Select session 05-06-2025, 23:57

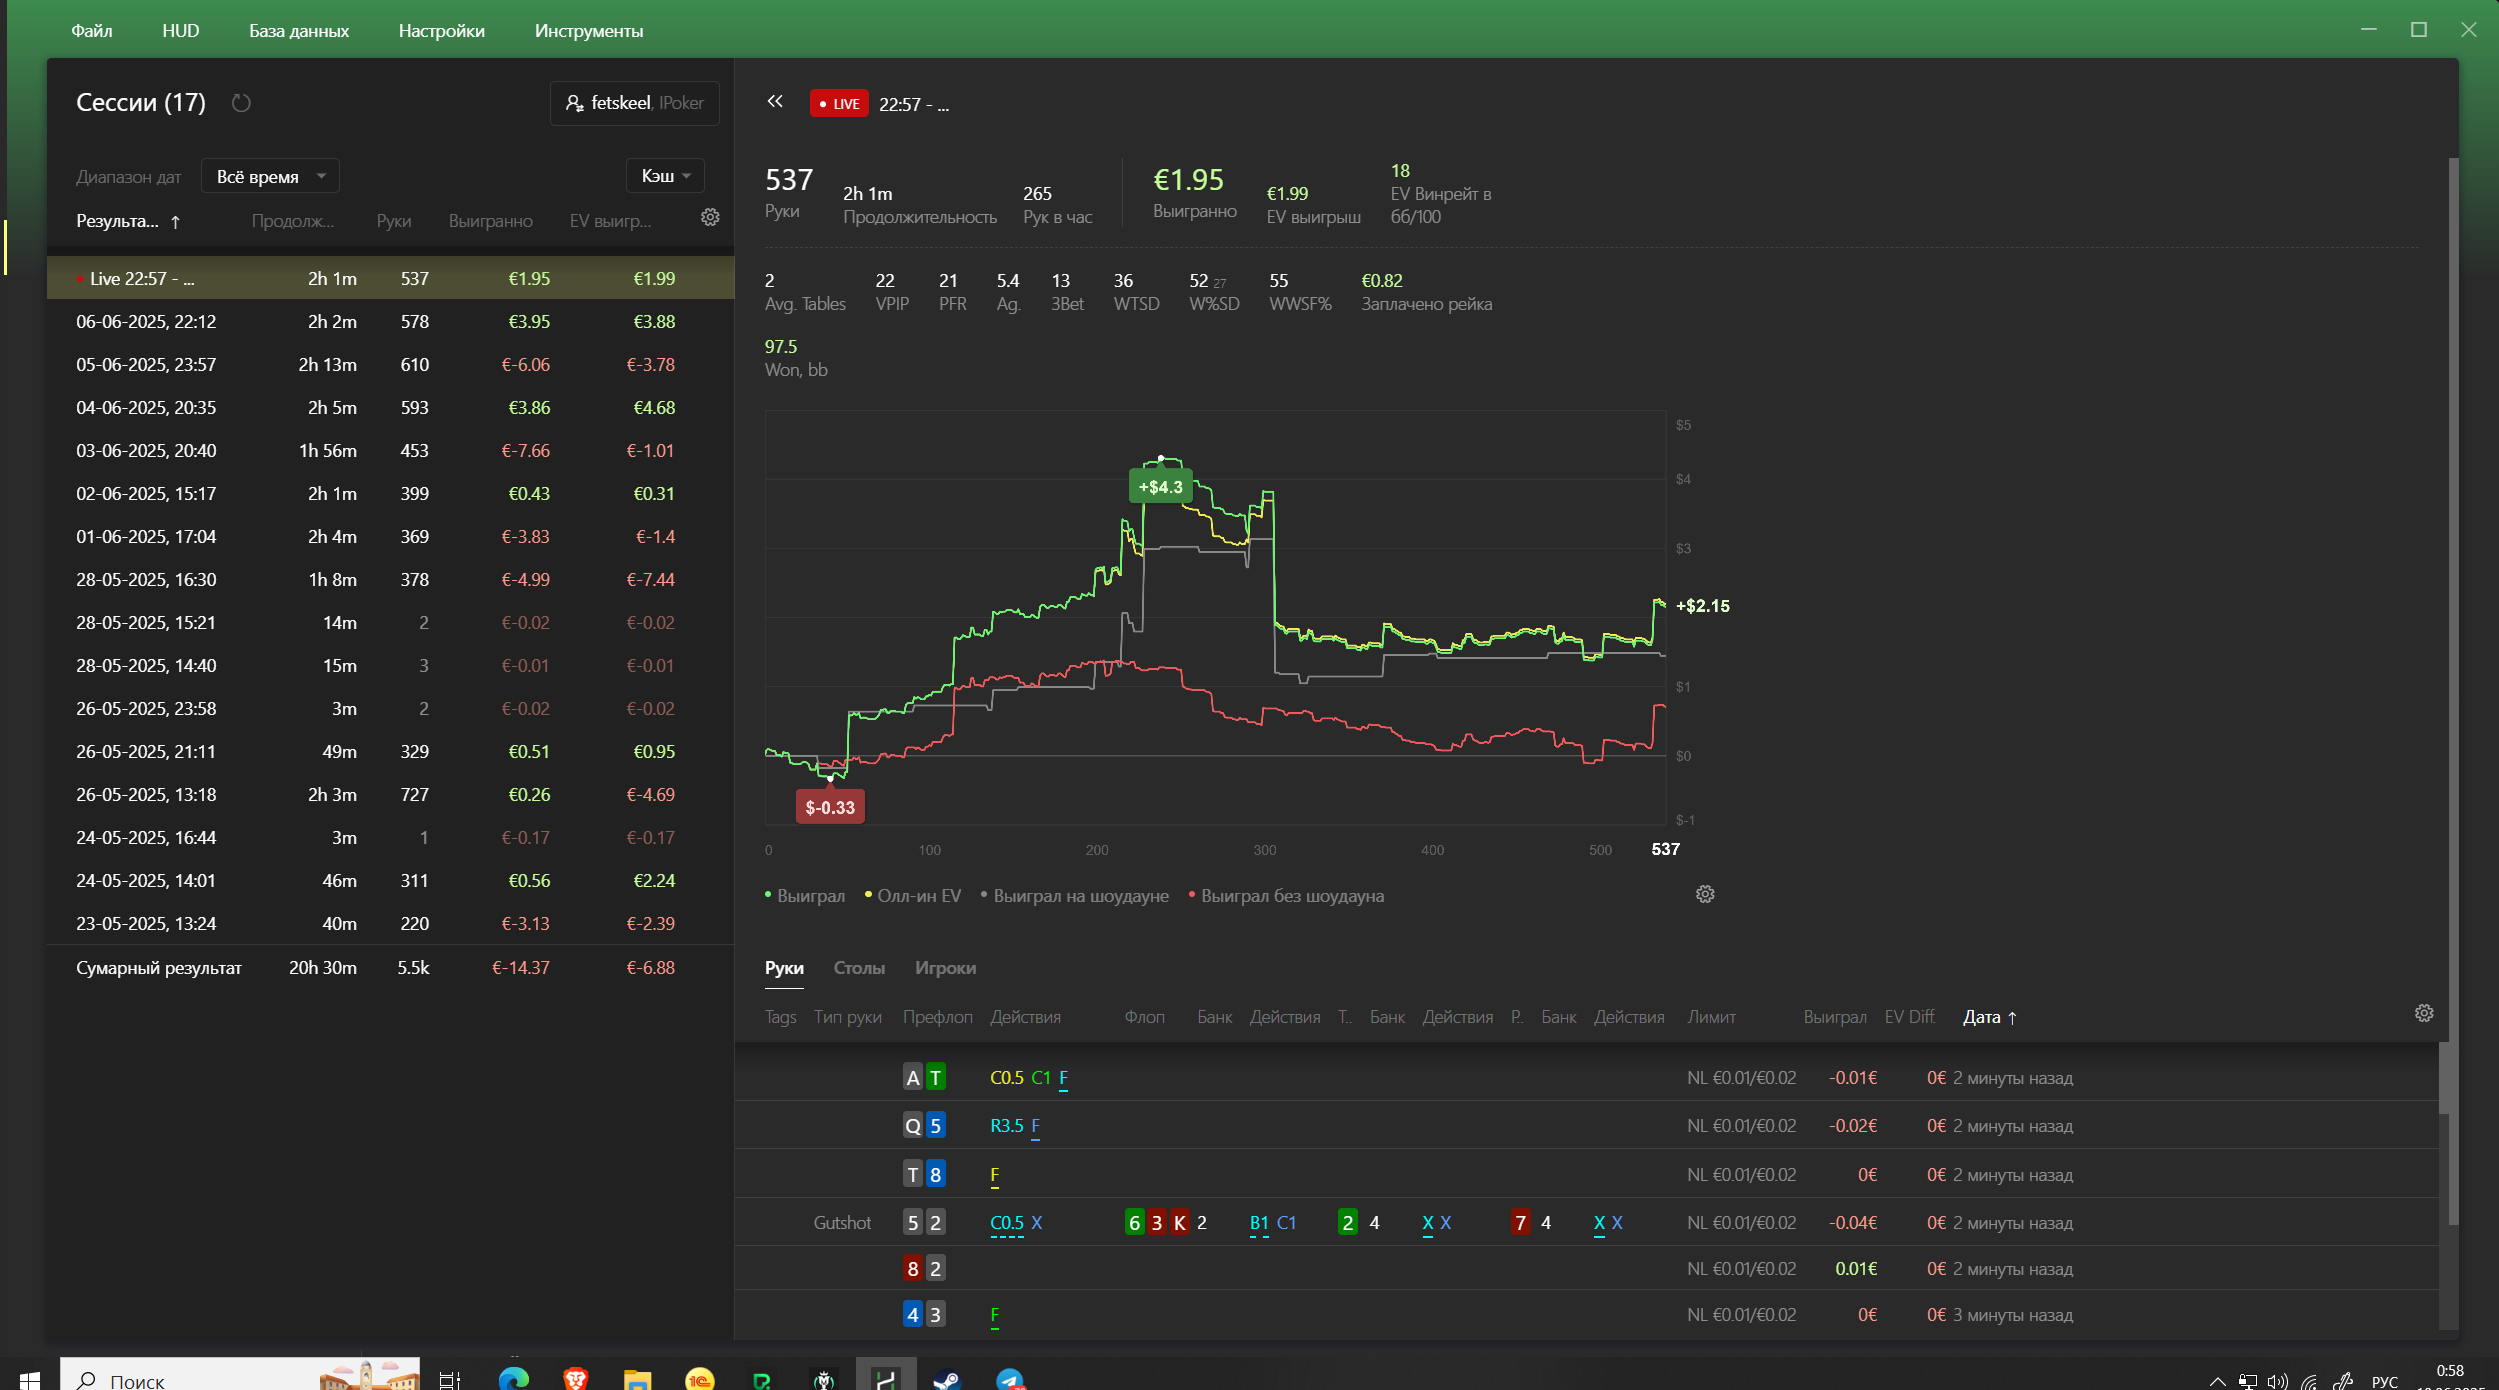pos(391,364)
